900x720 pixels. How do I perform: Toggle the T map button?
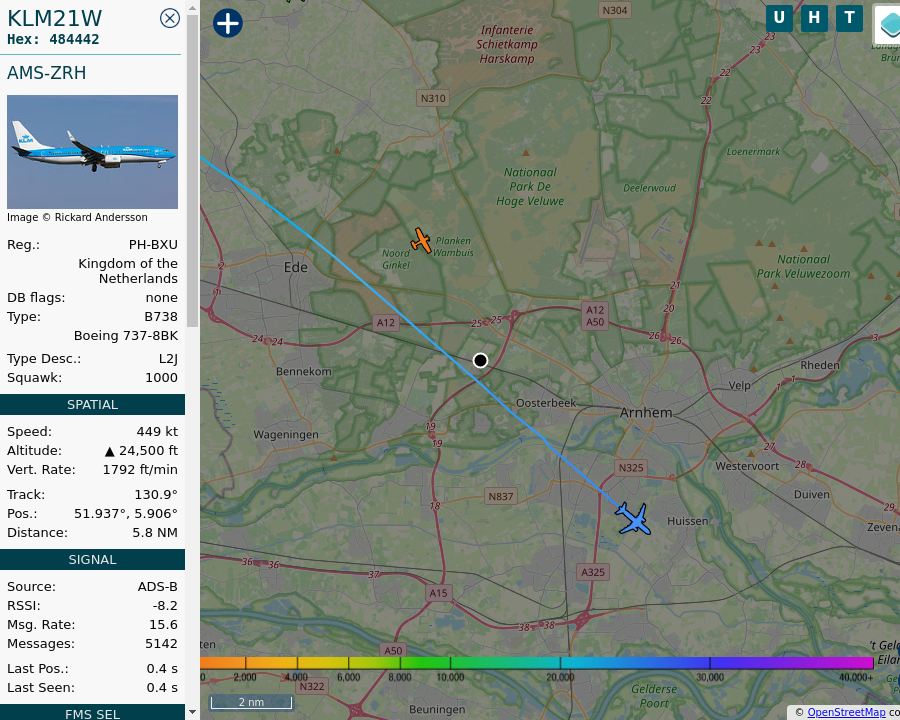pos(849,18)
